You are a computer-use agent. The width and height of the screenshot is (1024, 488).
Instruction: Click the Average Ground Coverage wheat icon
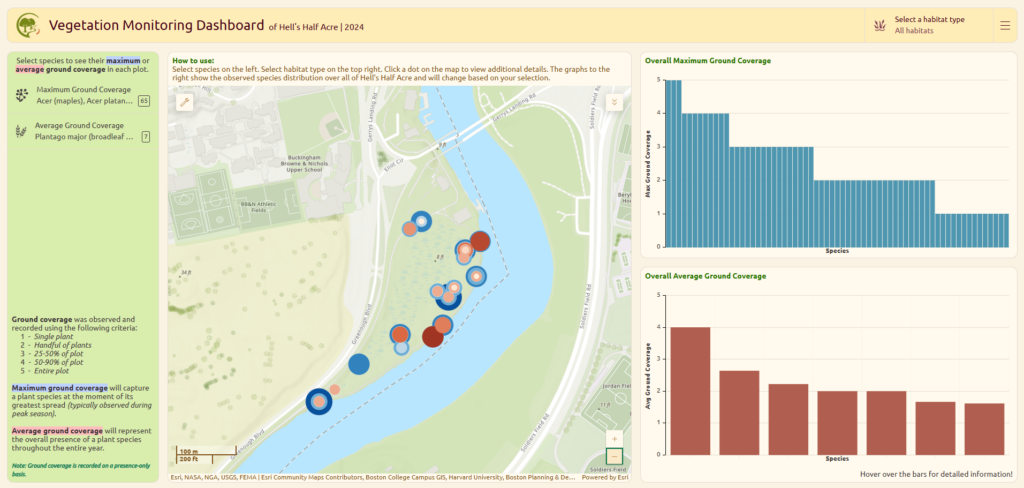click(22, 131)
